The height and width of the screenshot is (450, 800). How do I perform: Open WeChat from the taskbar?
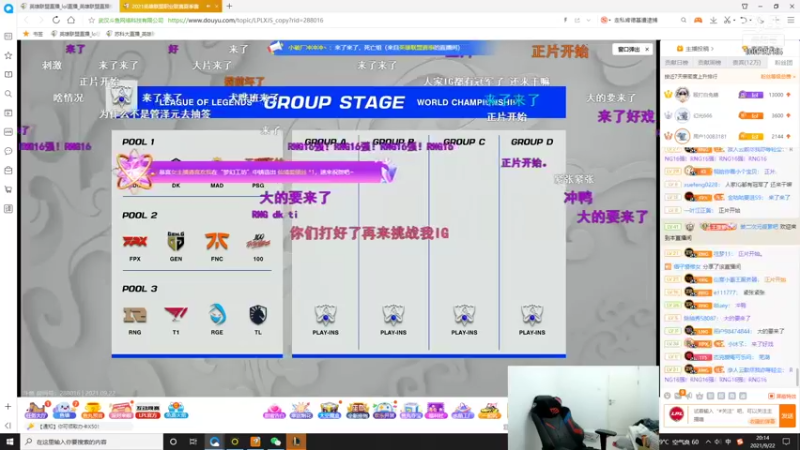tap(276, 442)
